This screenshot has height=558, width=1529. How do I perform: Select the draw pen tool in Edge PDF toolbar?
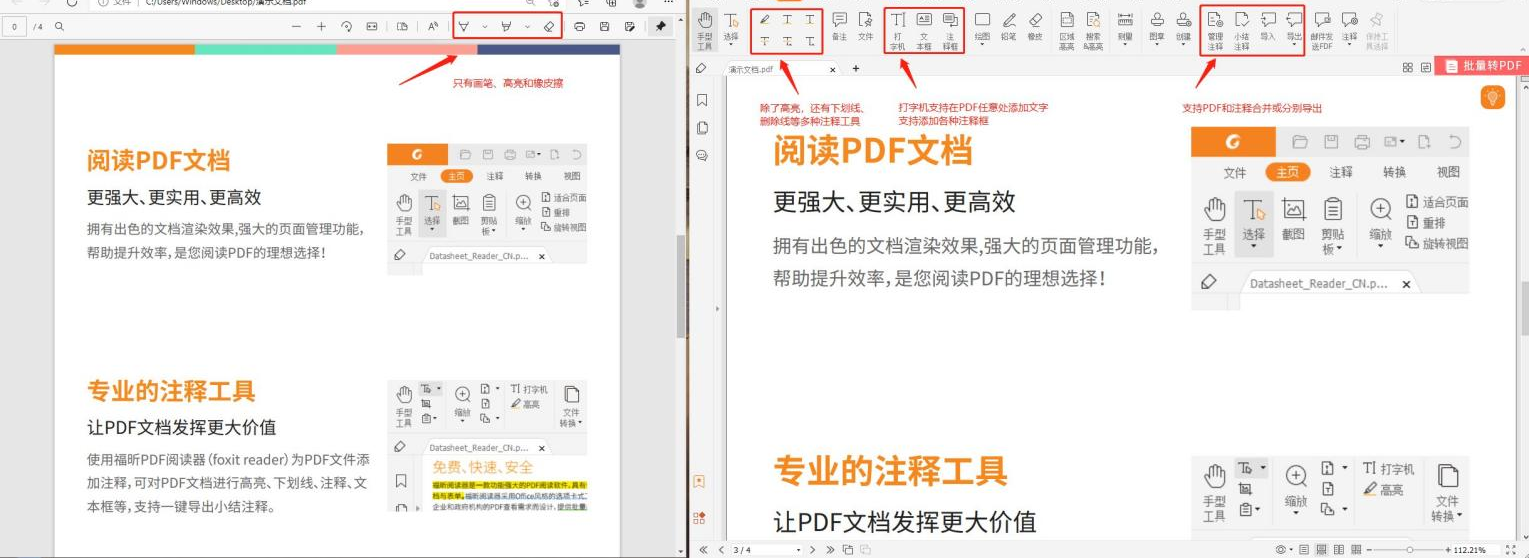[463, 26]
